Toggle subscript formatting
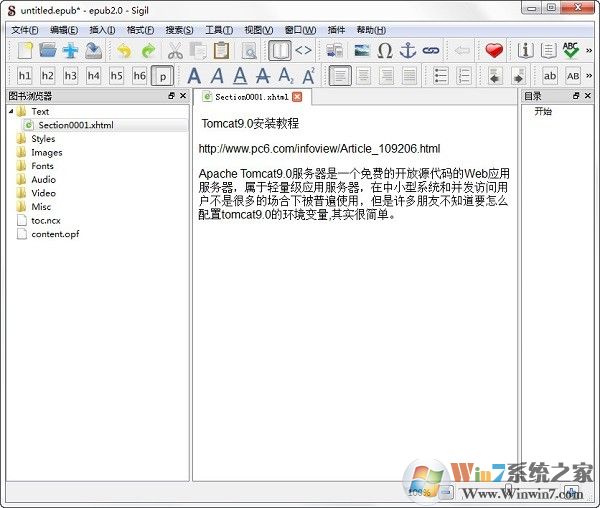Viewport: 600px width, 508px height. click(x=286, y=76)
